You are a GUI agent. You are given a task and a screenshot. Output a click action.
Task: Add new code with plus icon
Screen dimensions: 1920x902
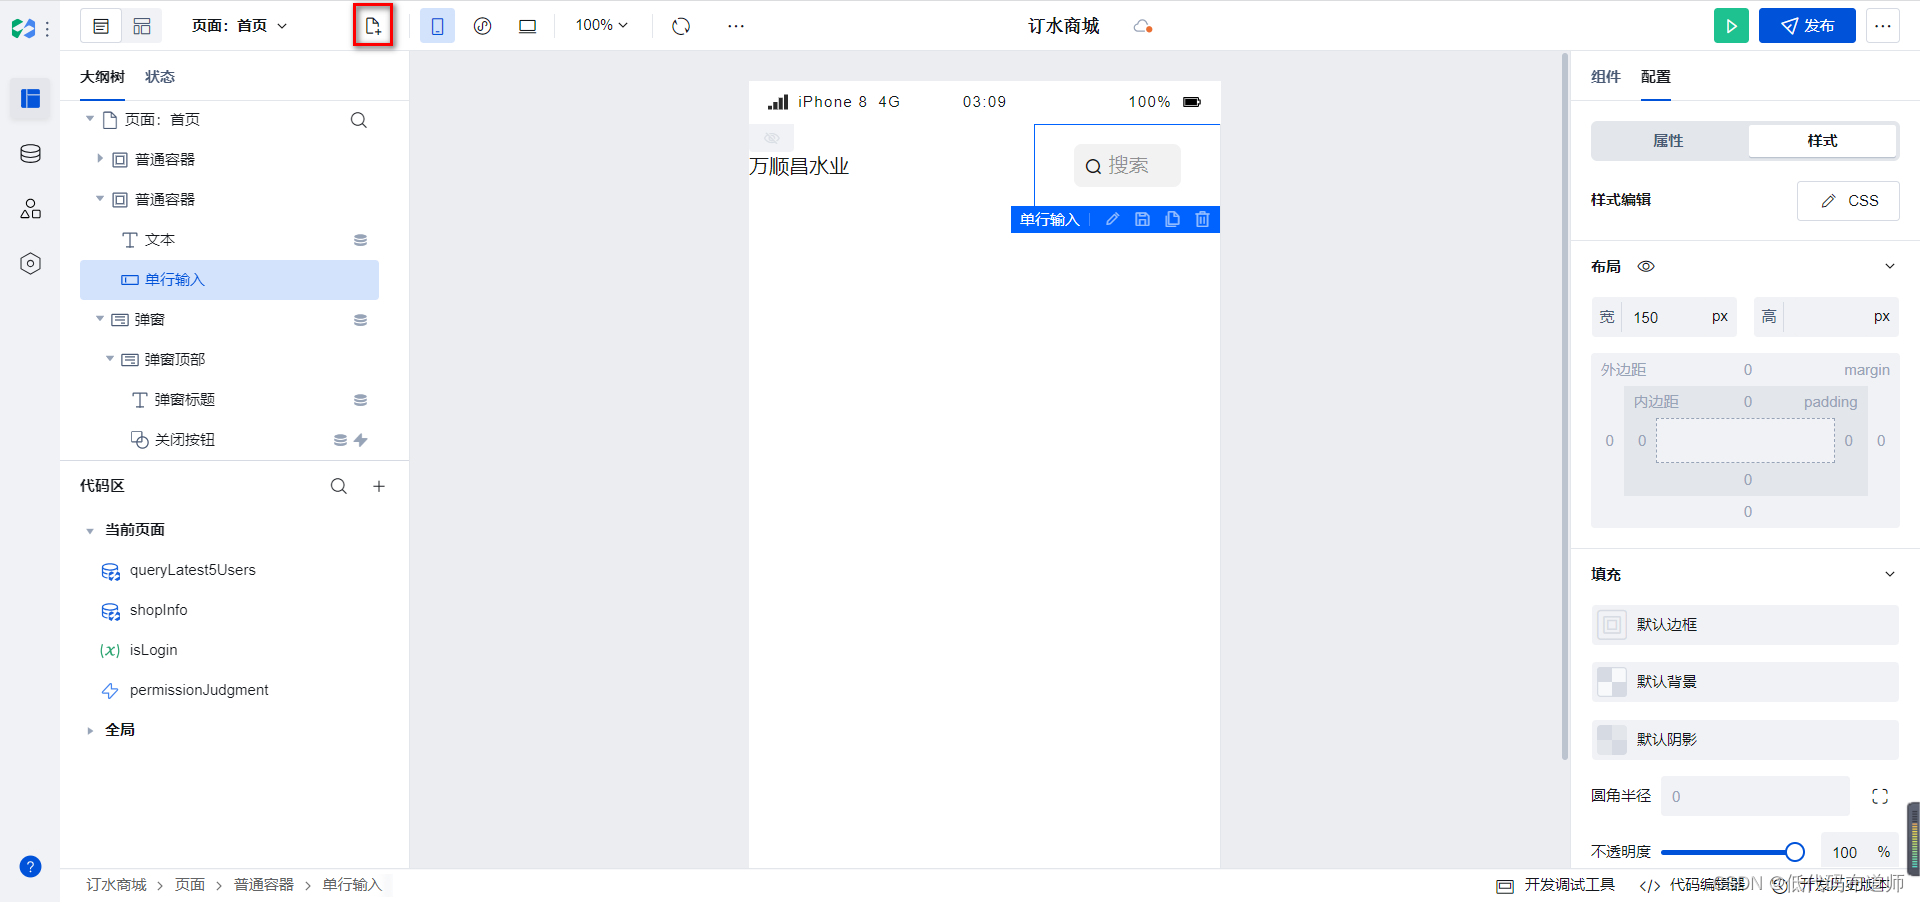pos(379,486)
